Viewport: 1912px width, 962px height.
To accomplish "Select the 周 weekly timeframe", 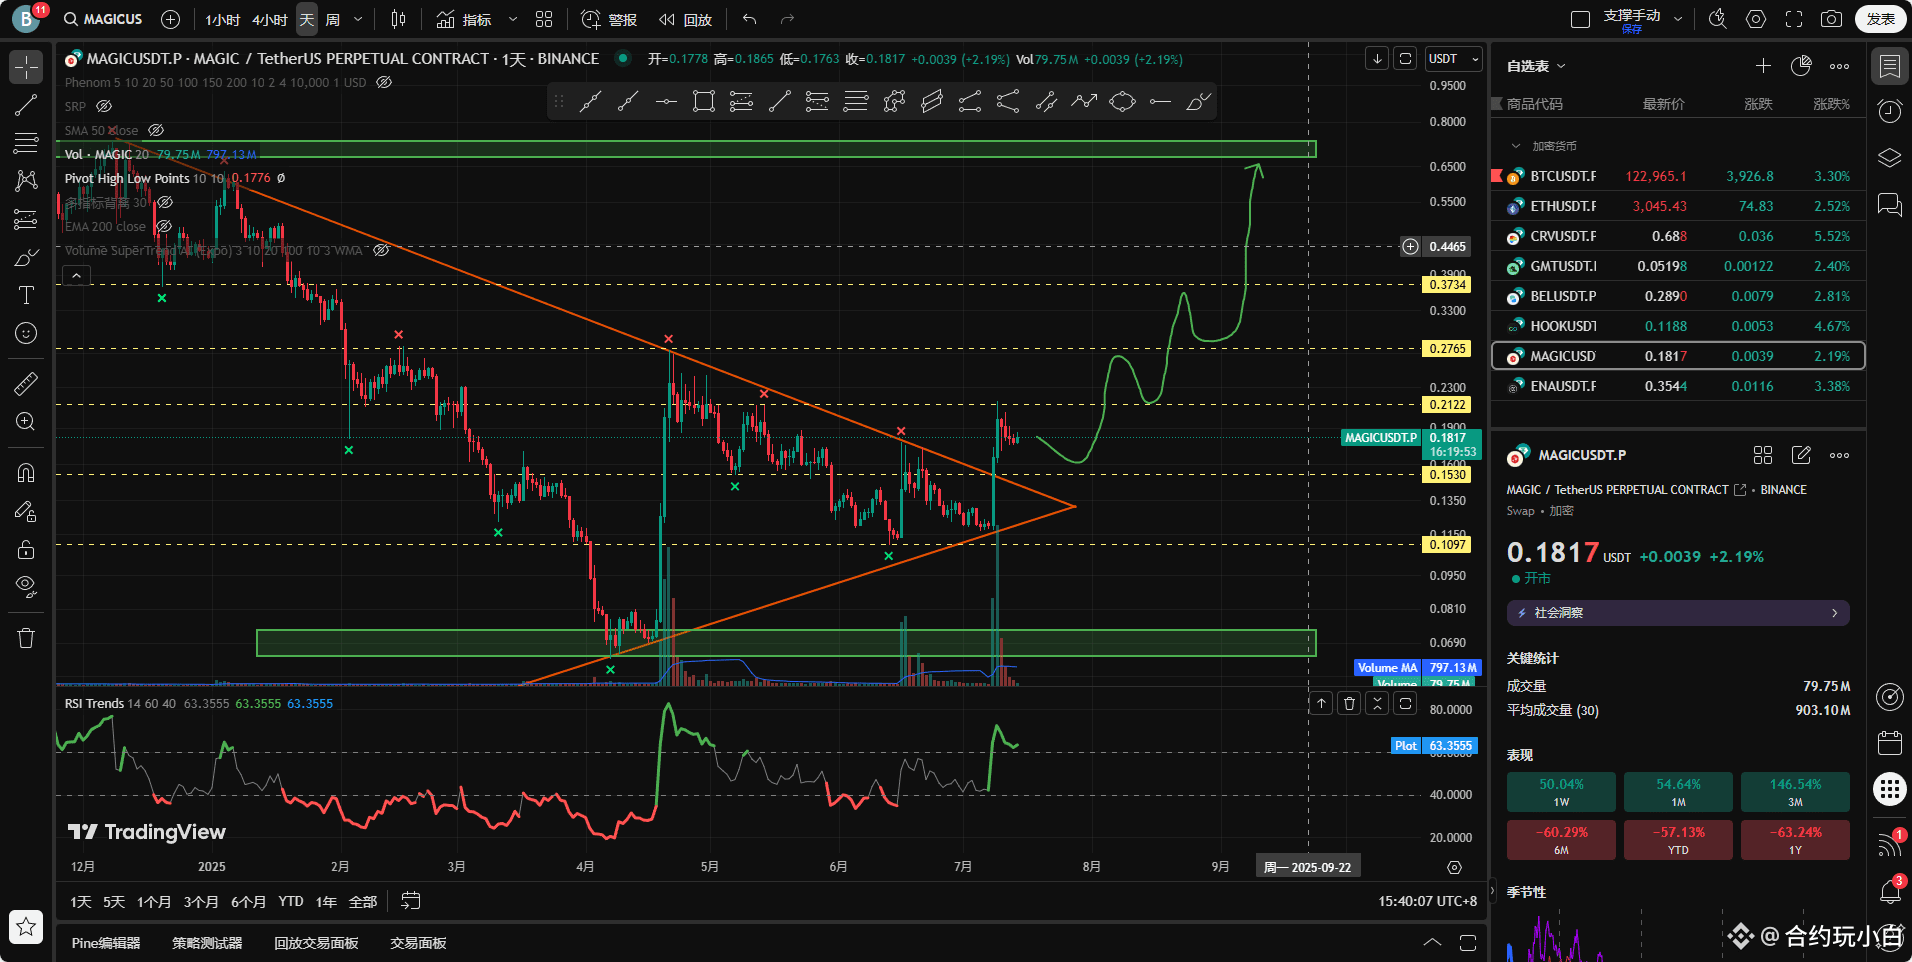I will point(333,19).
